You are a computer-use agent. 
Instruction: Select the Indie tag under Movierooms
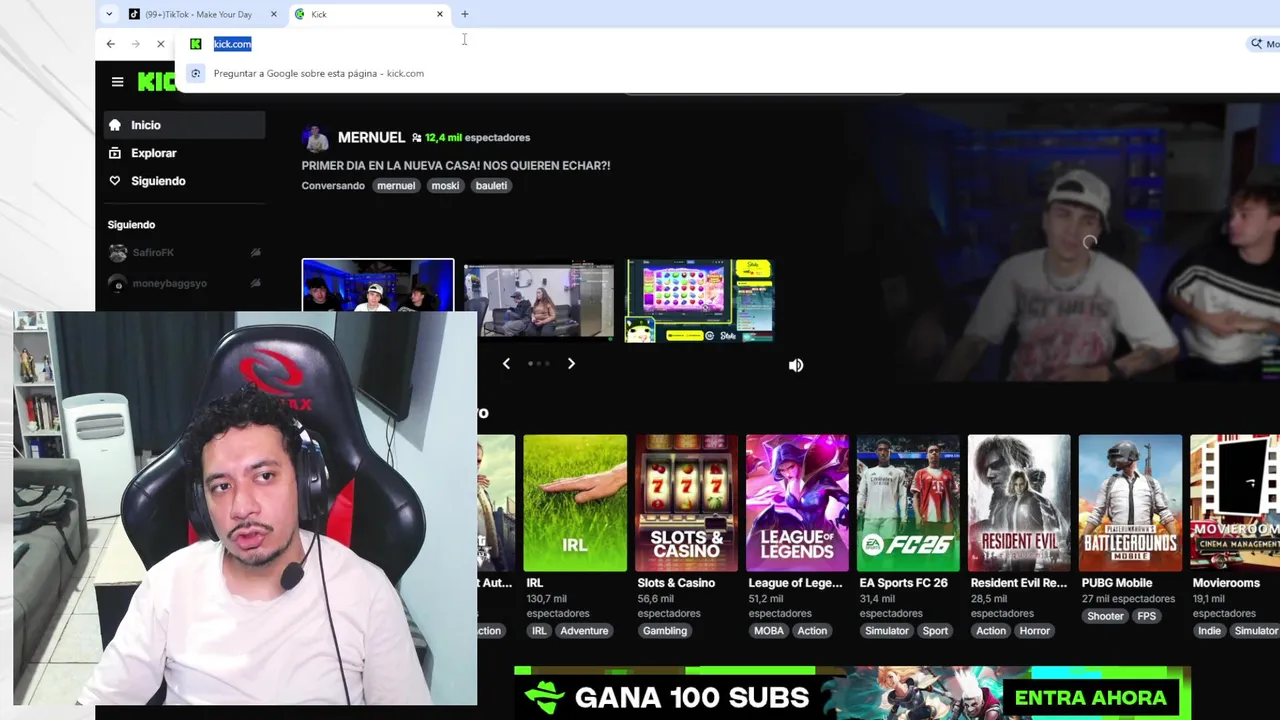(1210, 631)
